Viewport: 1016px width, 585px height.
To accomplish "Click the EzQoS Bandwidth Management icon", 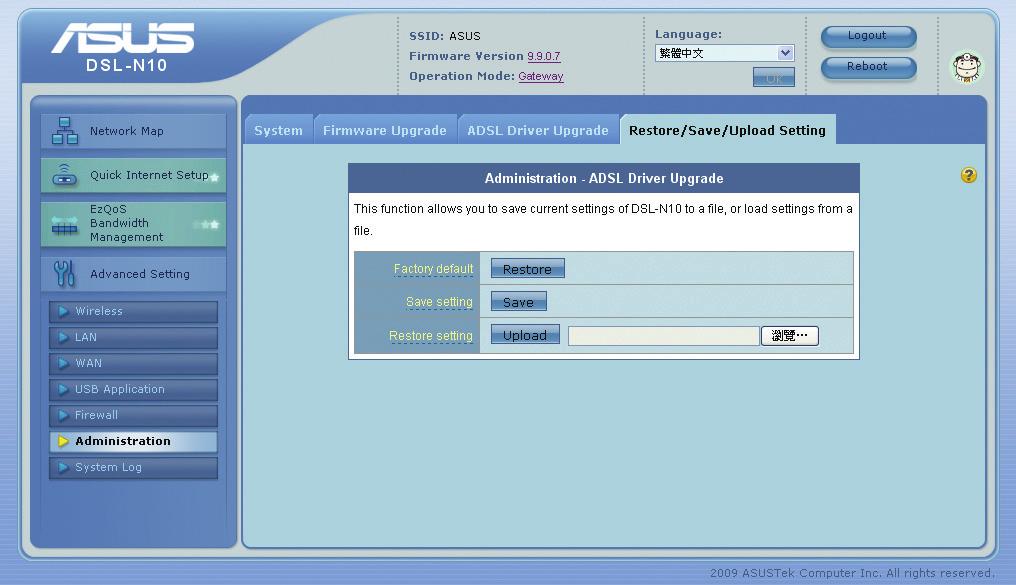I will point(64,225).
